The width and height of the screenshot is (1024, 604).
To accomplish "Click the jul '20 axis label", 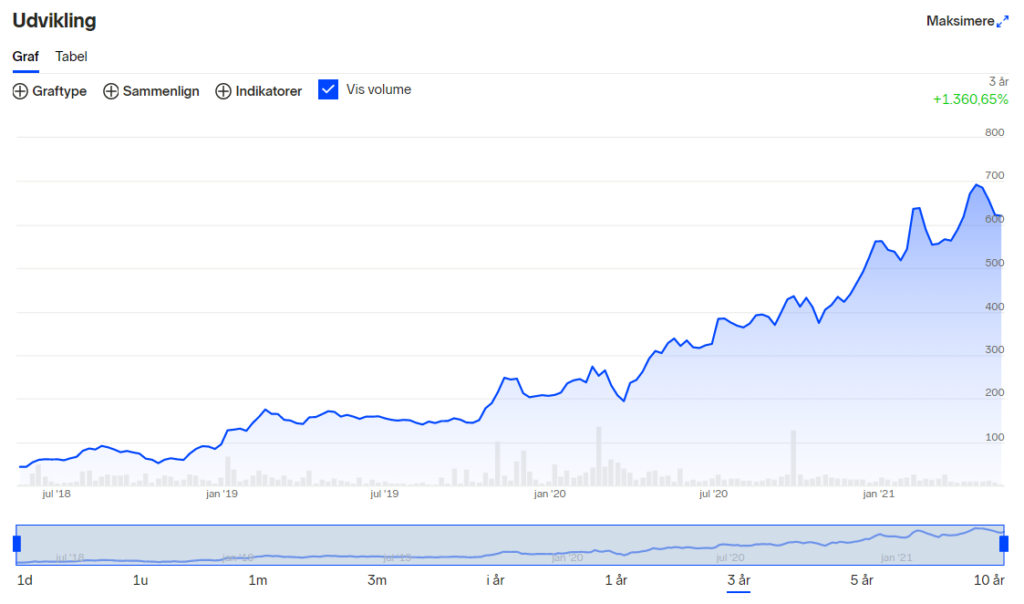I will pos(712,494).
